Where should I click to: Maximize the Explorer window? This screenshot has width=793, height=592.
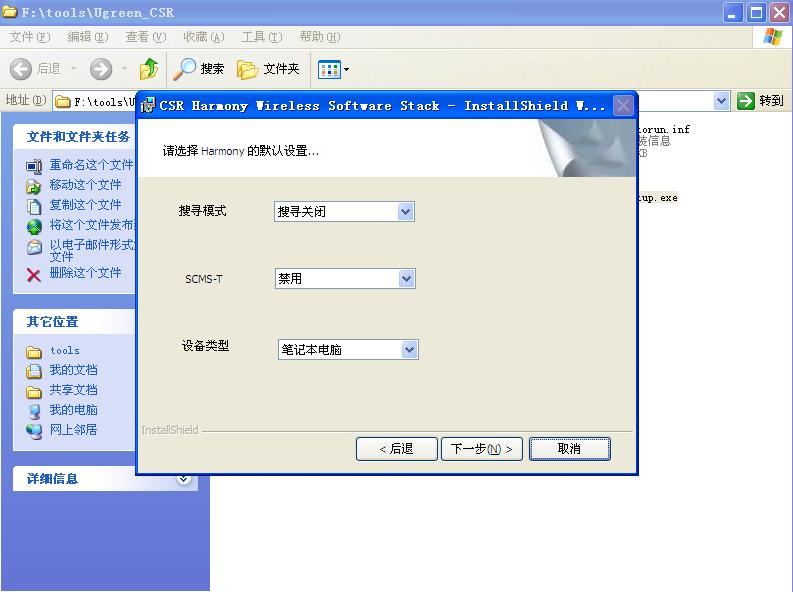pos(757,12)
